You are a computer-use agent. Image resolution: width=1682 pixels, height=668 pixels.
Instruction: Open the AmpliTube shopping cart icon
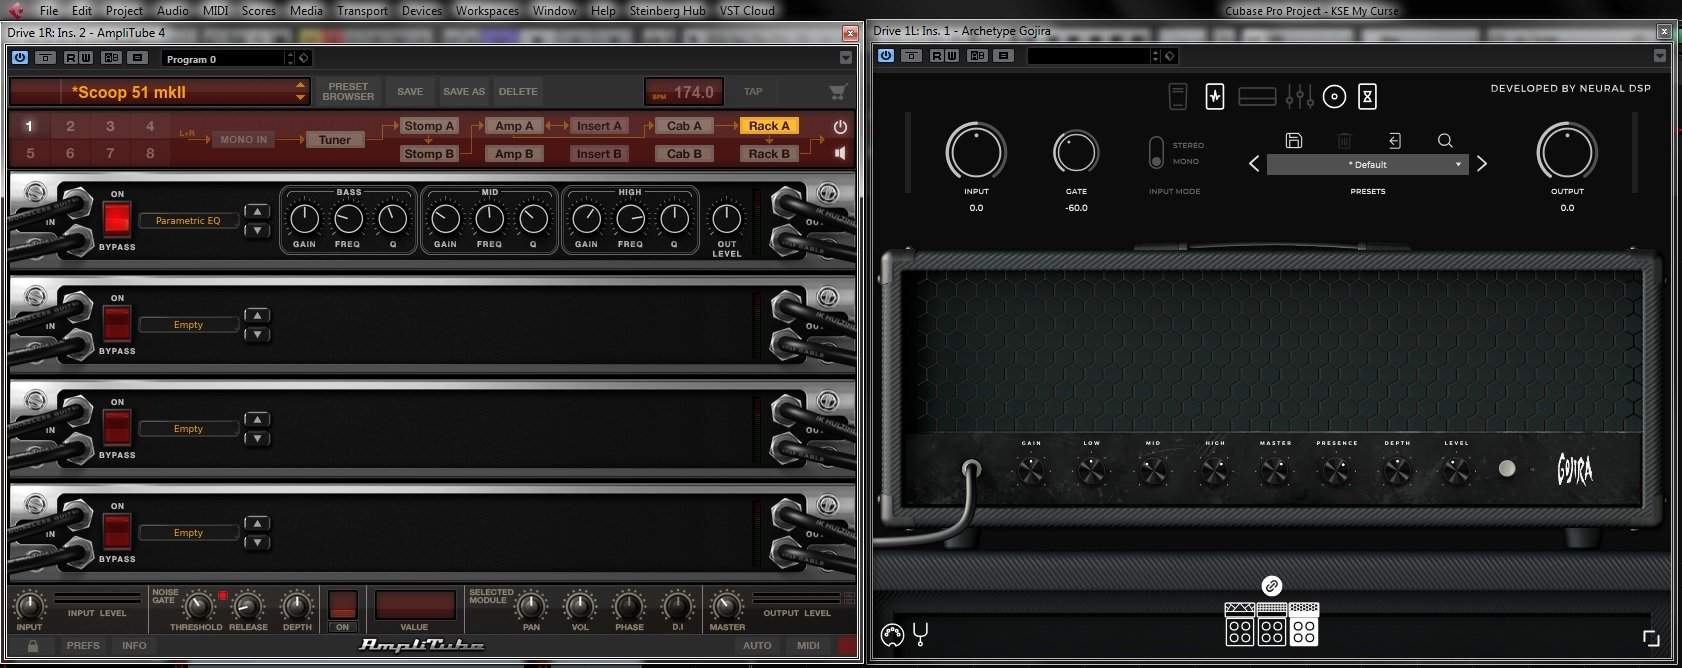[838, 92]
